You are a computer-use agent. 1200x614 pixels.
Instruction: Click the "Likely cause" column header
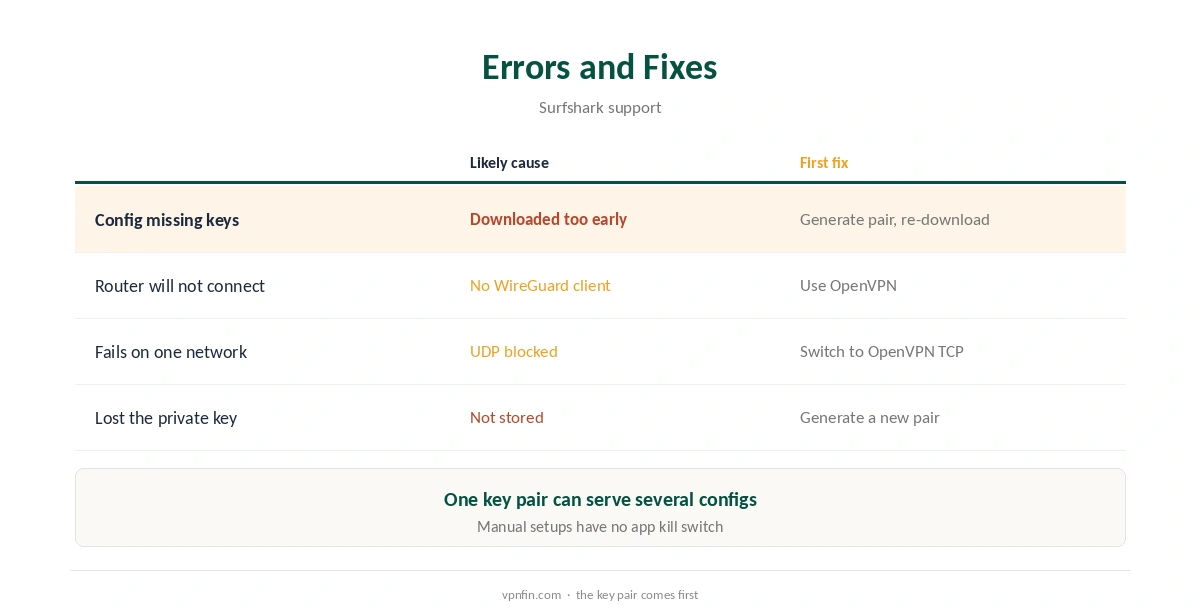coord(509,163)
